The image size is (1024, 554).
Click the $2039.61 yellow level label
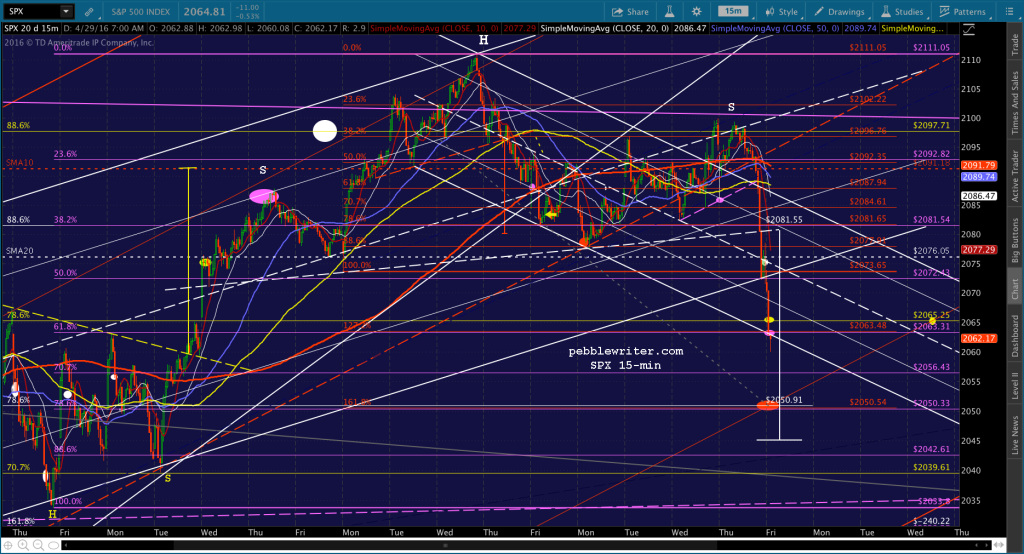coord(931,468)
